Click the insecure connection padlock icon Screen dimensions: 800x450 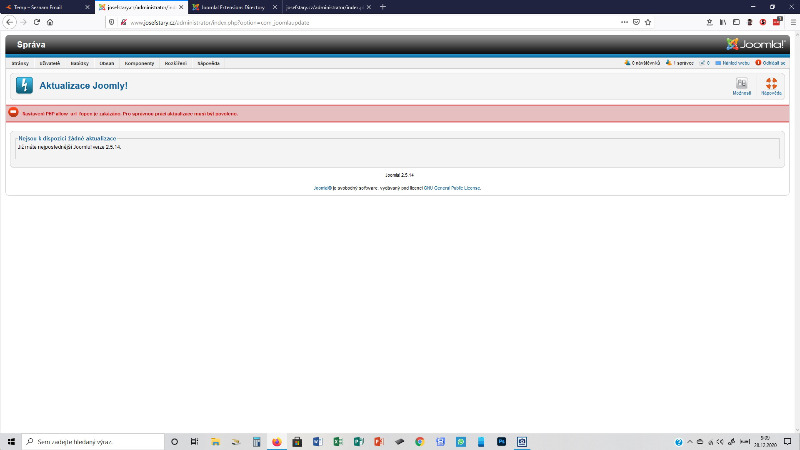click(x=123, y=22)
